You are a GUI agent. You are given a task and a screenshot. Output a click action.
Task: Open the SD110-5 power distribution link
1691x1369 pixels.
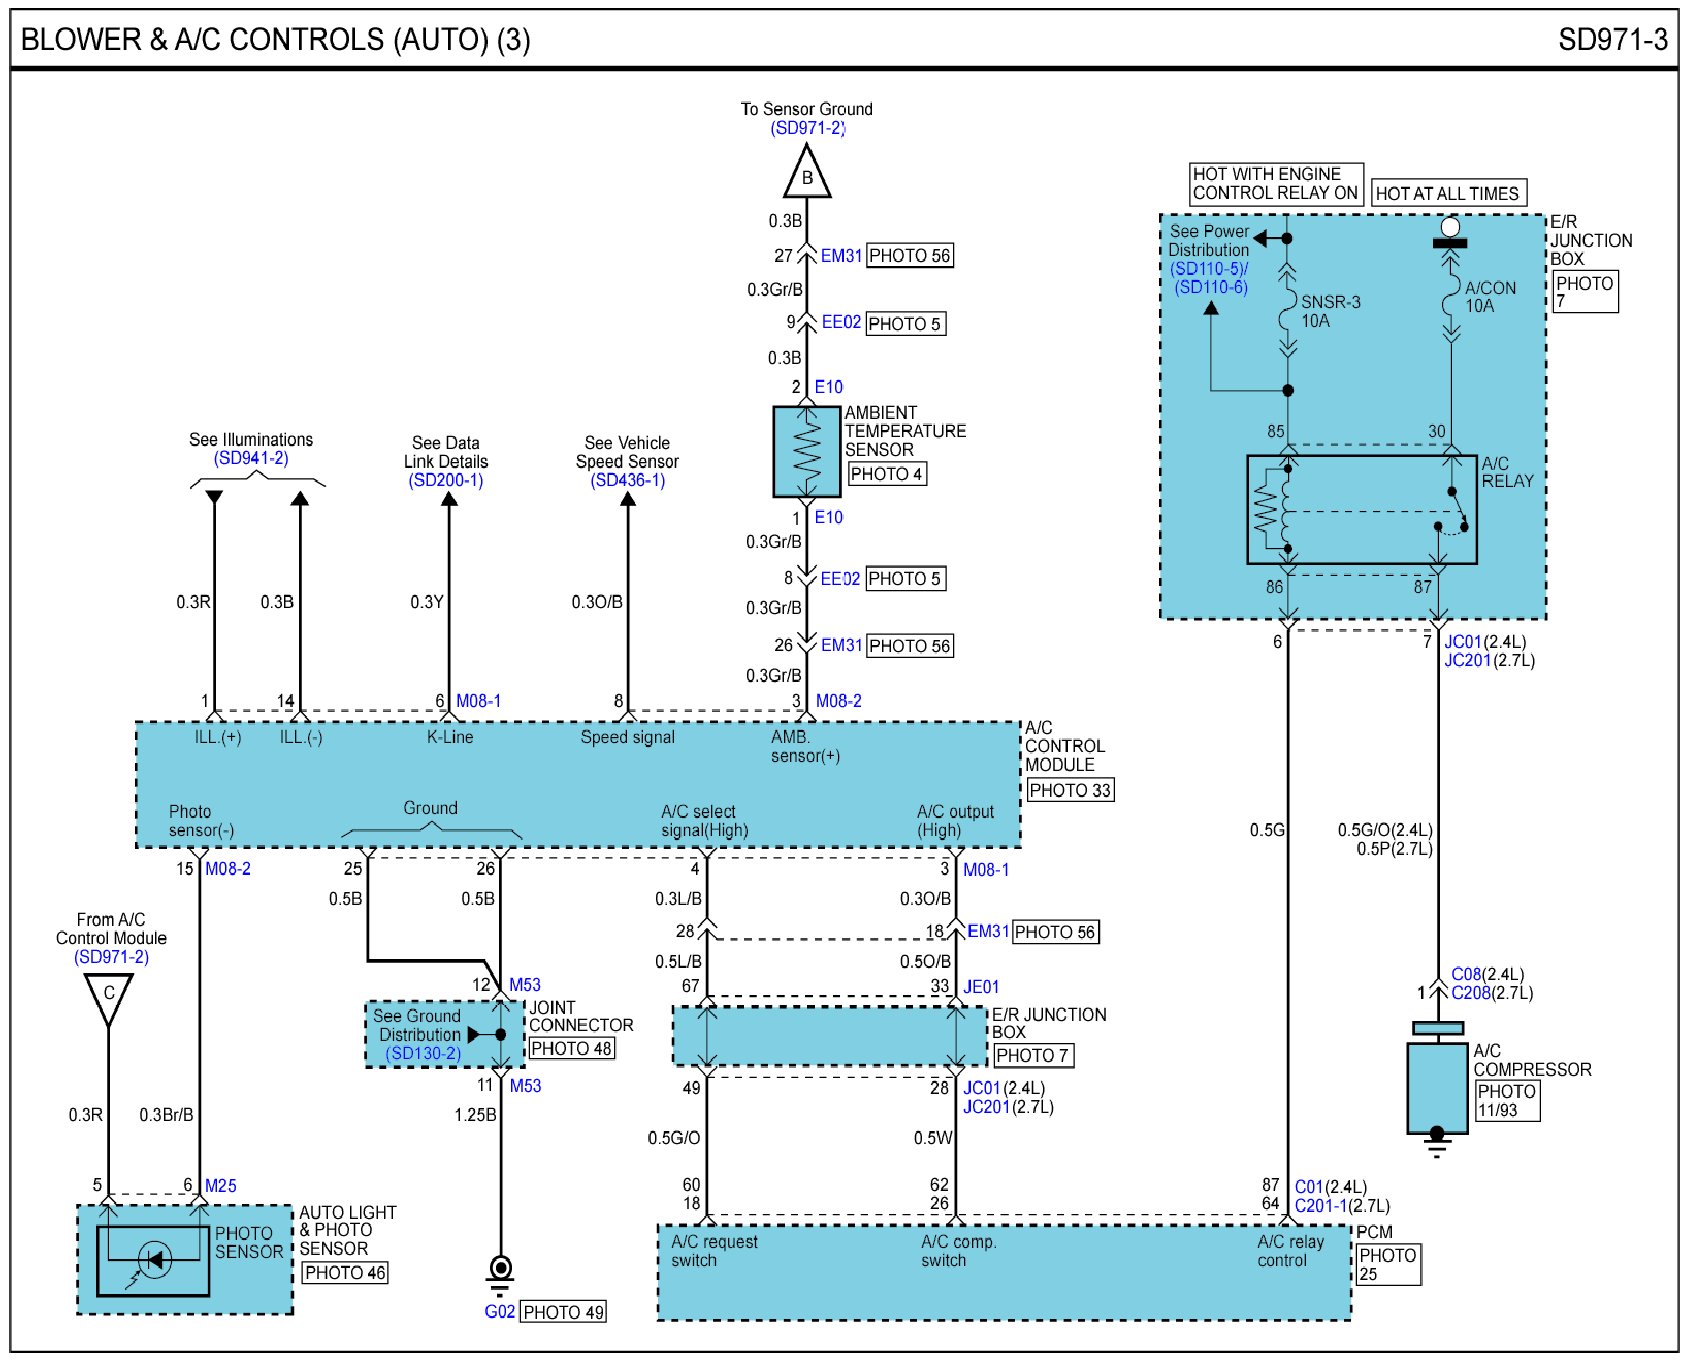(x=1209, y=269)
